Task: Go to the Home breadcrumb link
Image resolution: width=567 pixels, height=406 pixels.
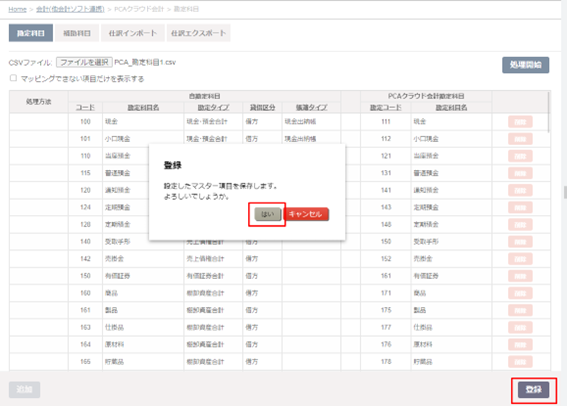Action: [17, 9]
